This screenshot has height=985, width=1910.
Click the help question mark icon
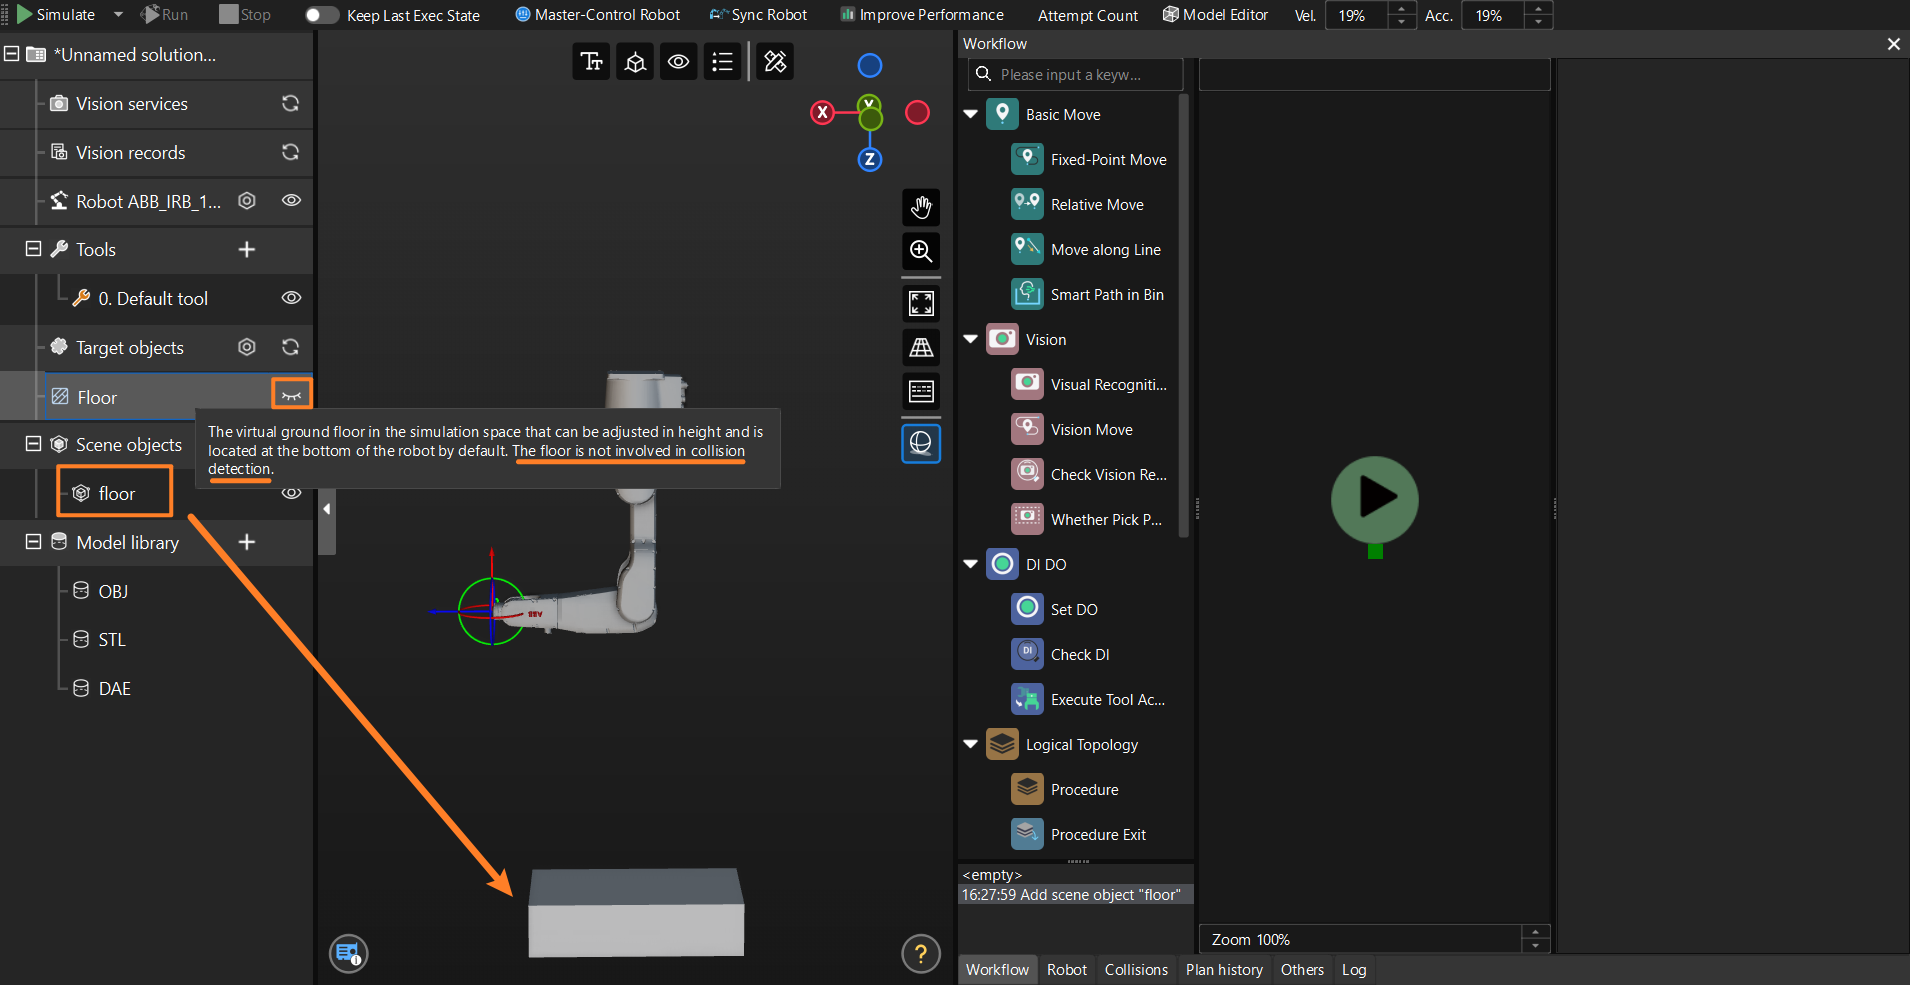pos(920,954)
